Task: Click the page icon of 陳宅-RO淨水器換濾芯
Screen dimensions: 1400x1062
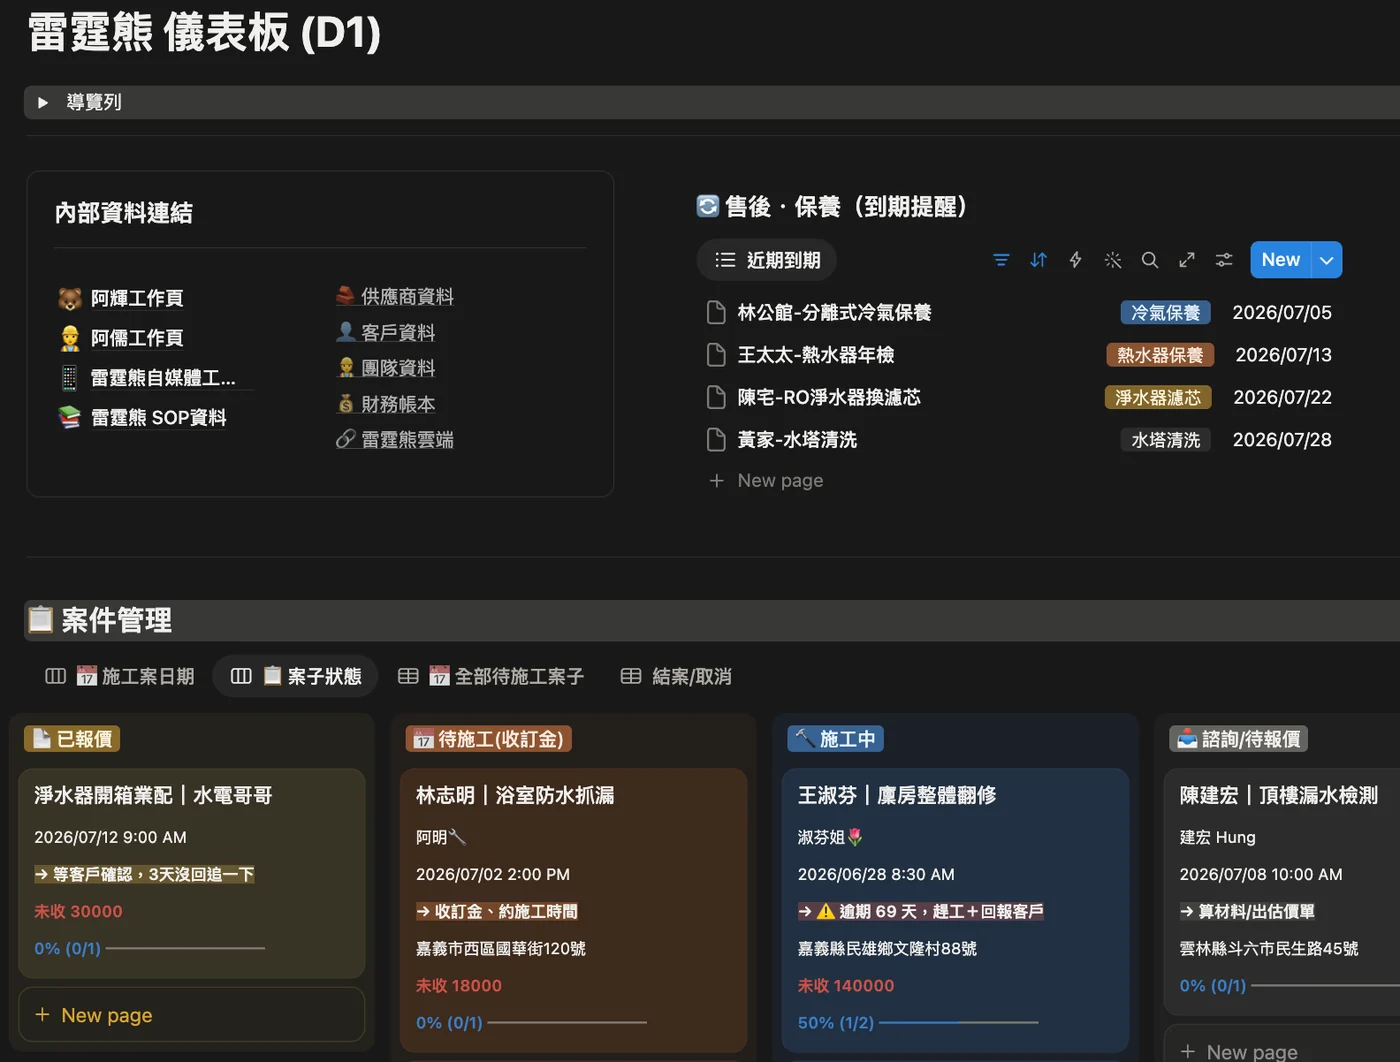Action: 716,397
